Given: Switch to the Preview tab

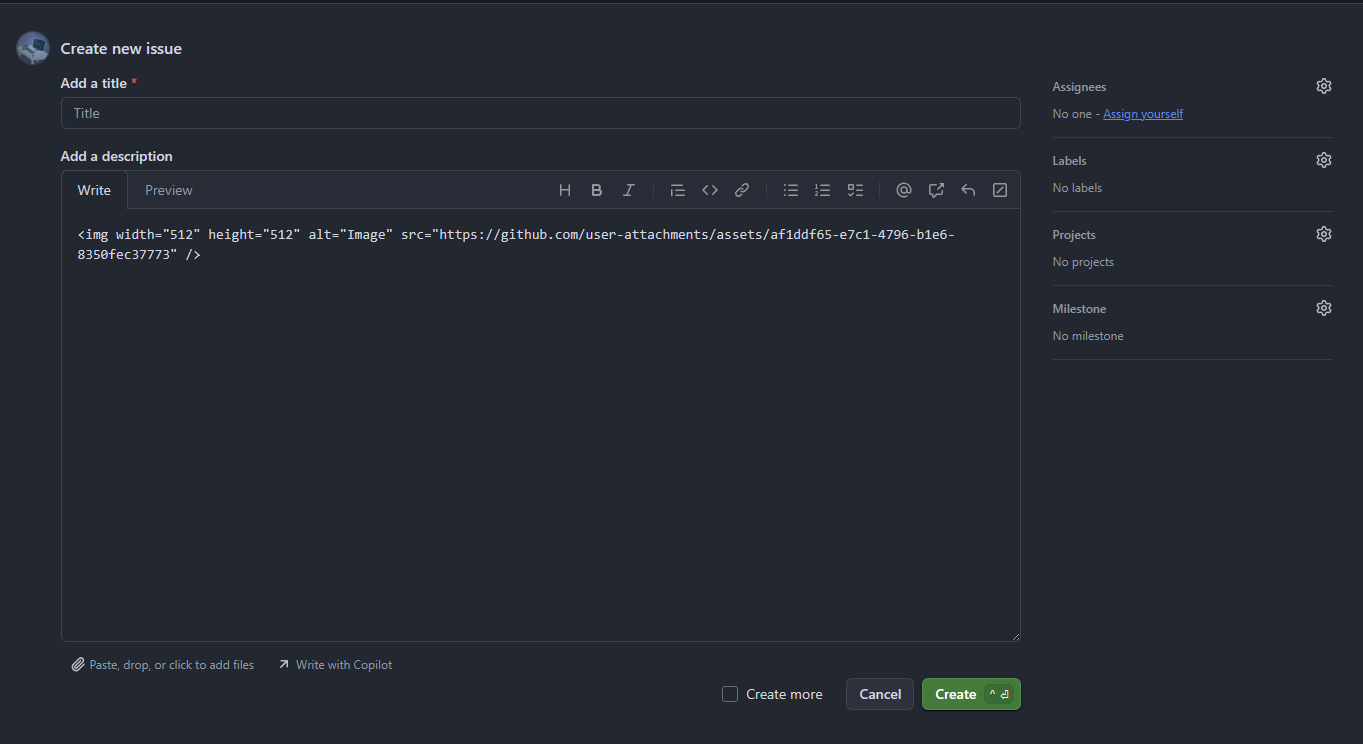Looking at the screenshot, I should [x=169, y=190].
